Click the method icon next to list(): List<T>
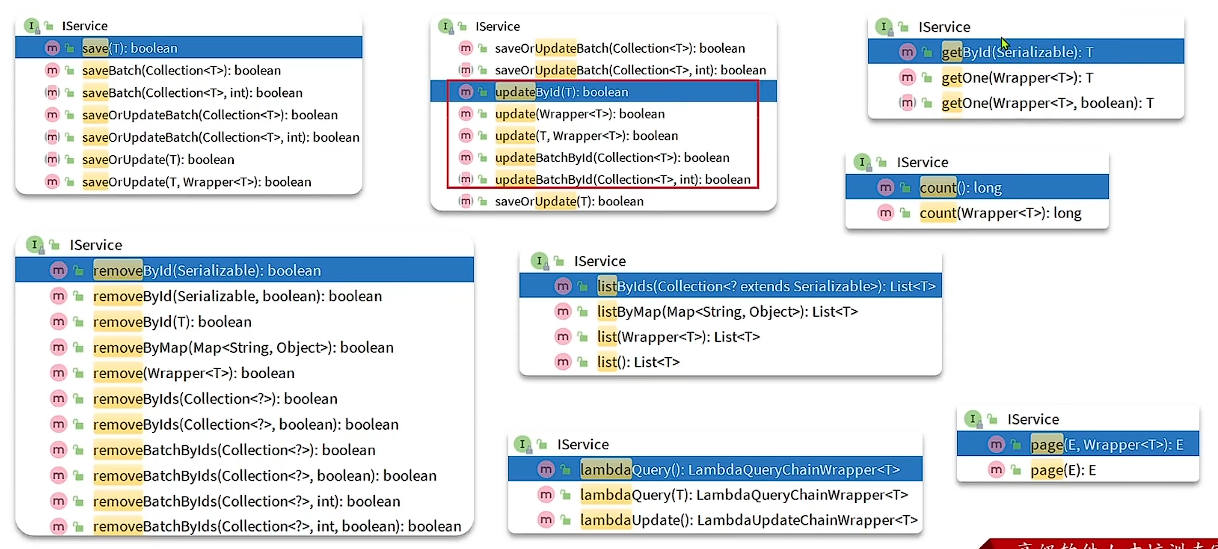 click(562, 362)
